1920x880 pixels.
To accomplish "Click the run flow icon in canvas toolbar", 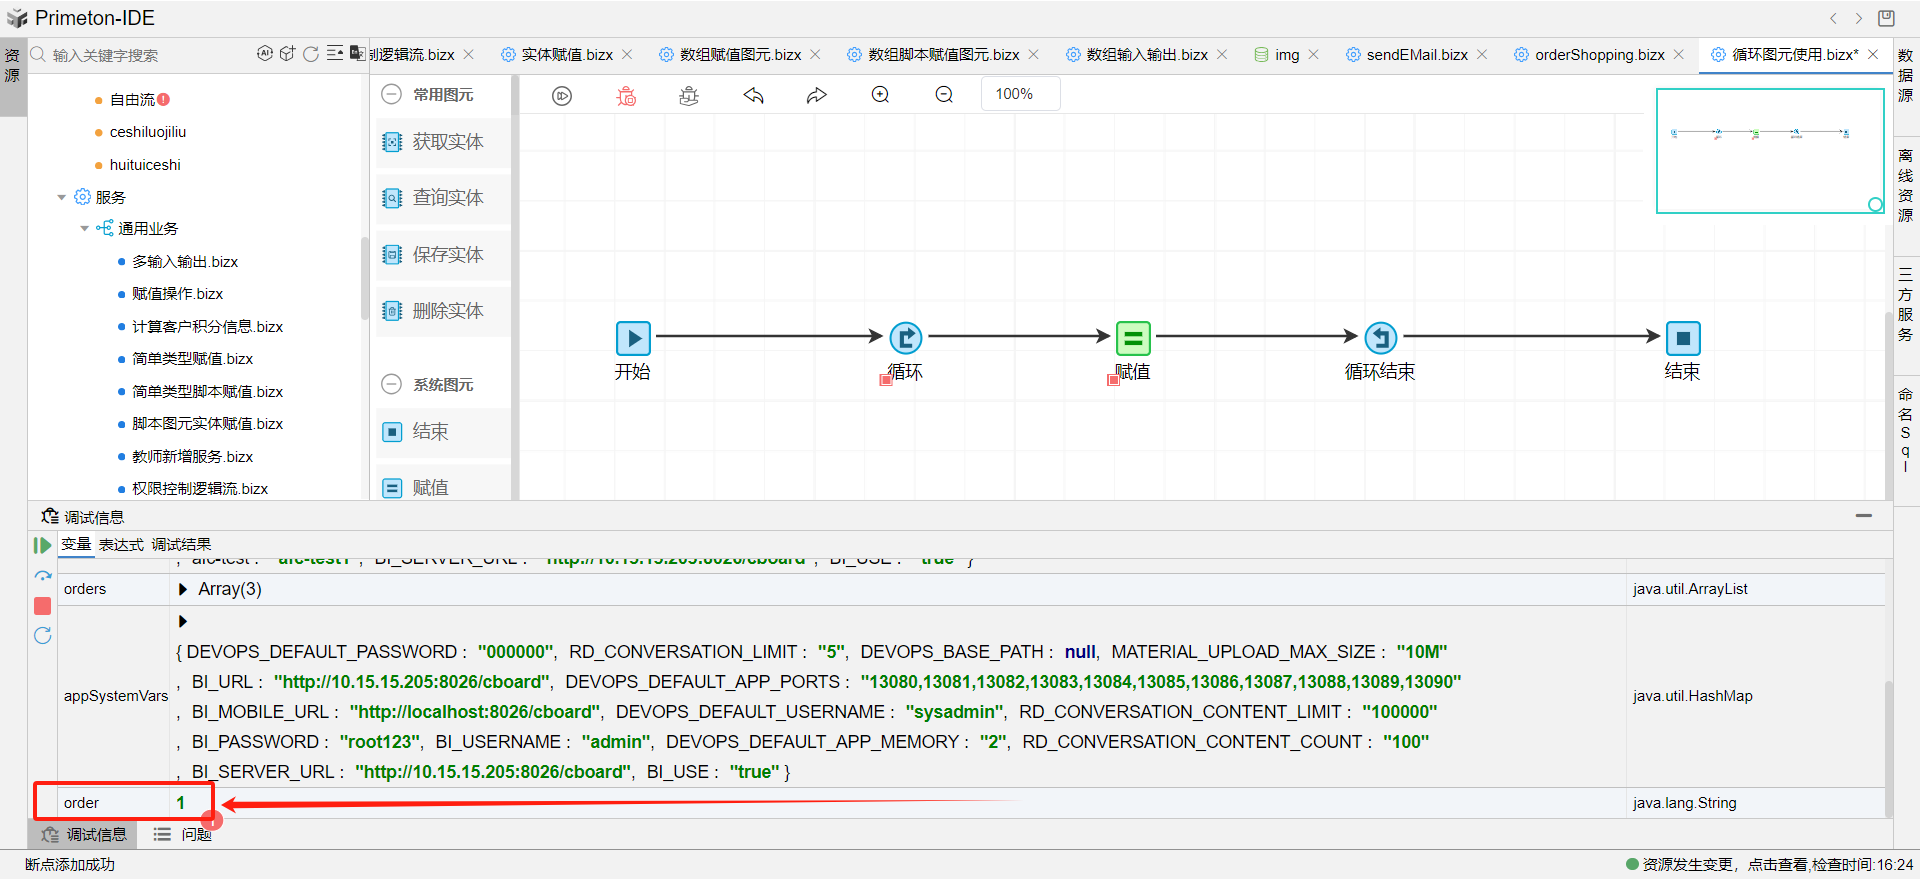I will [562, 96].
